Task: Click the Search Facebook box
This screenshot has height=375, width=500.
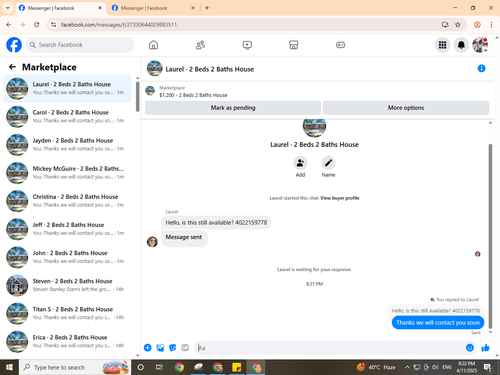Action: [80, 45]
